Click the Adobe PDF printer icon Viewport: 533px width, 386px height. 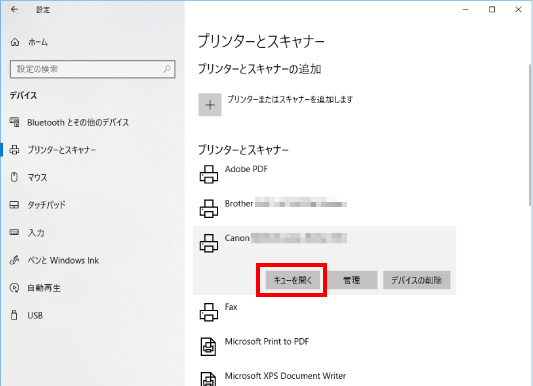point(209,174)
